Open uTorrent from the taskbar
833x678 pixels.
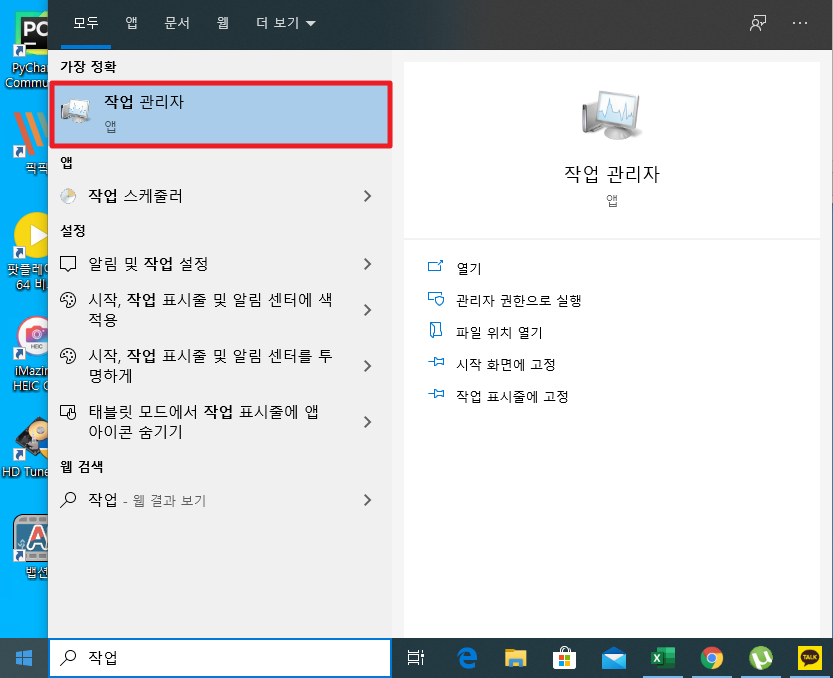tap(761, 658)
